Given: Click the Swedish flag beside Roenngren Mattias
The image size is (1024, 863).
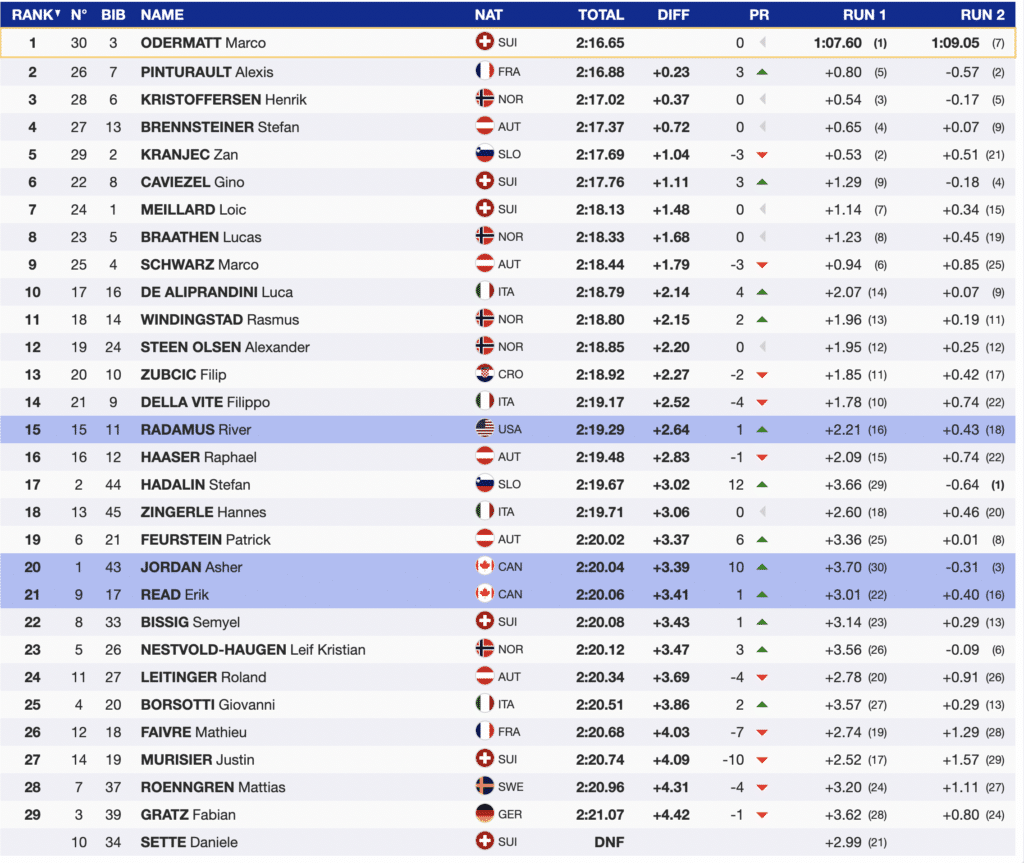Looking at the screenshot, I should (484, 787).
